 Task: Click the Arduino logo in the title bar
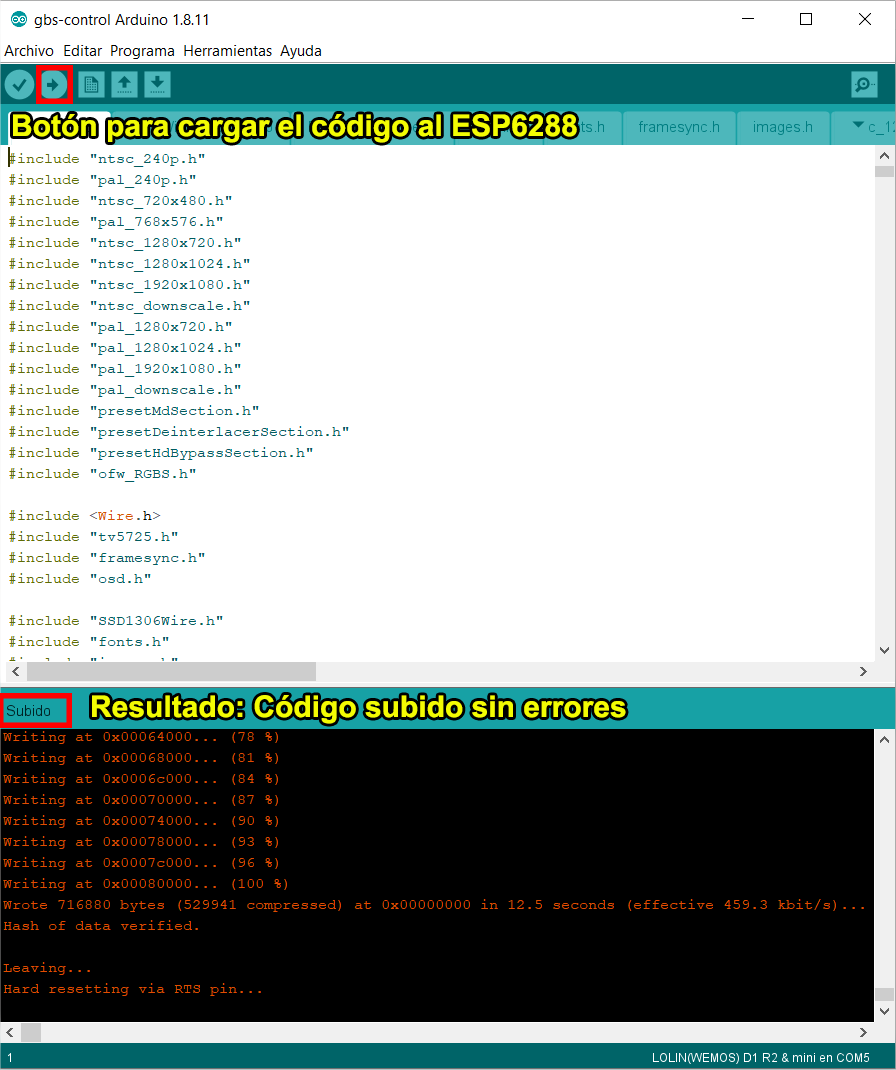click(18, 20)
